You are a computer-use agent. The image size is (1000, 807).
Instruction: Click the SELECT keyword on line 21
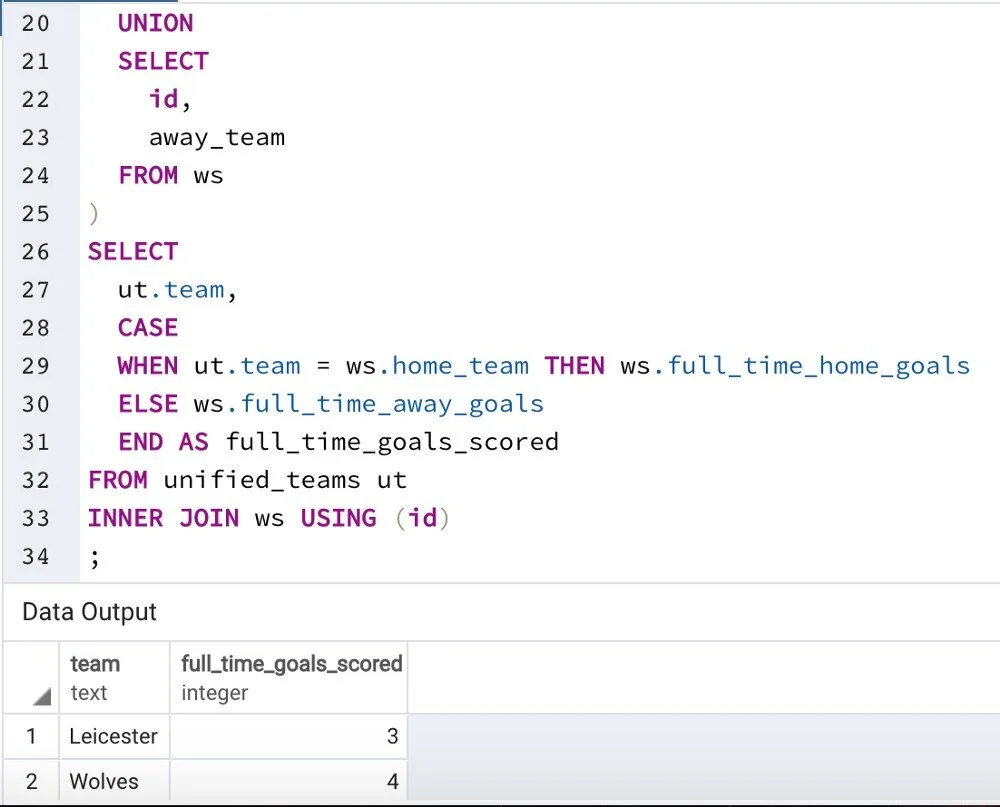[163, 61]
